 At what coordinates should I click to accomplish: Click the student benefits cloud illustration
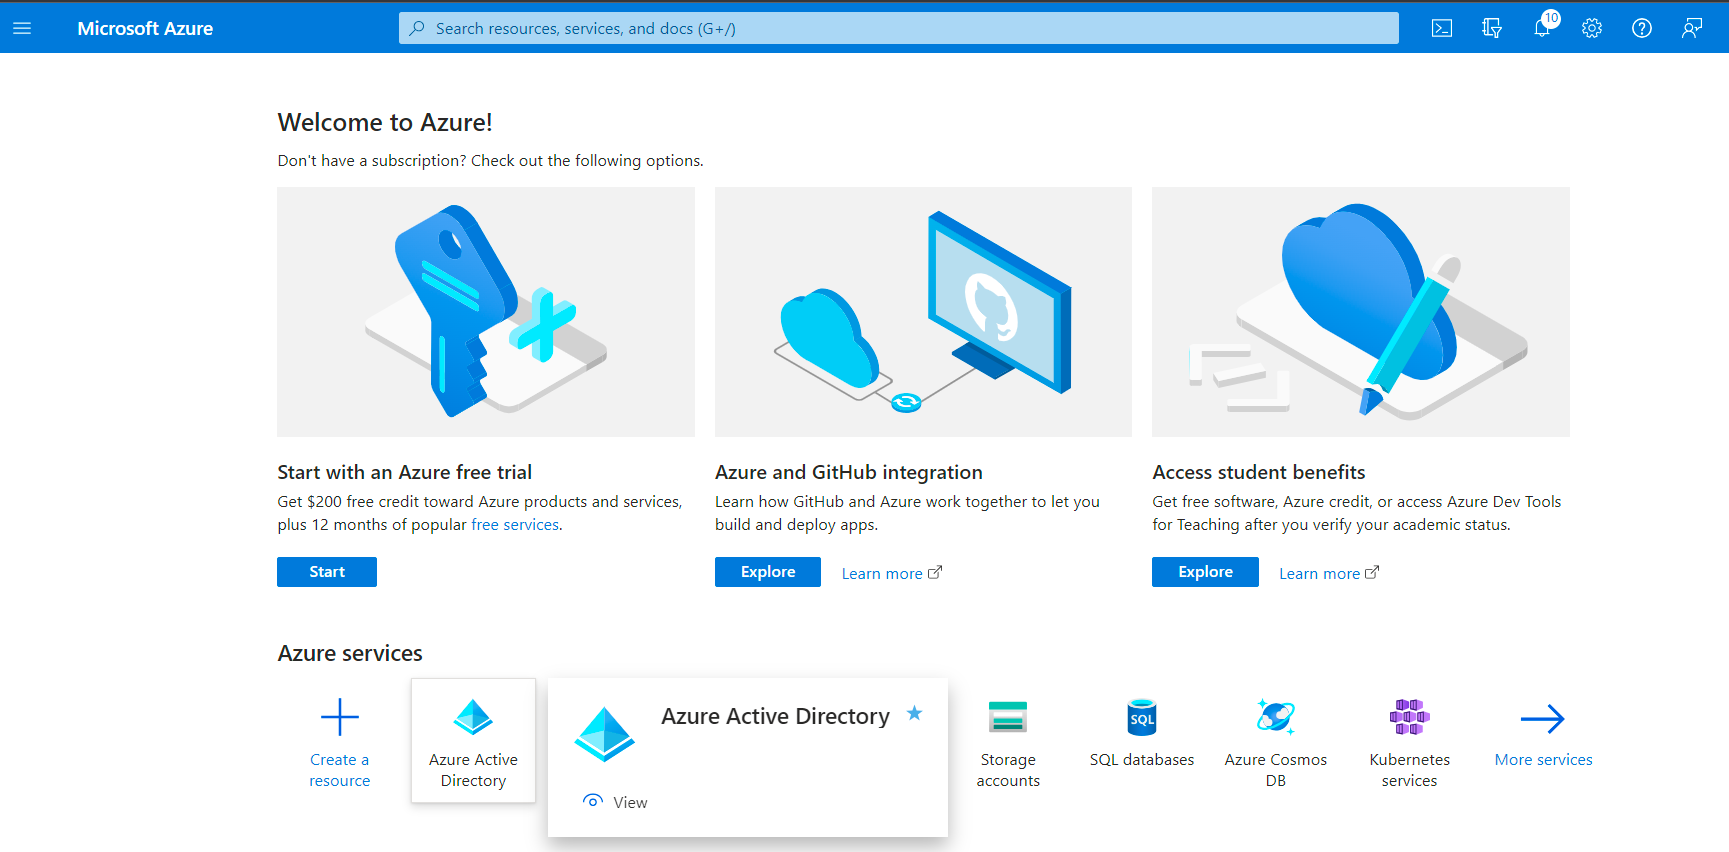(x=1361, y=311)
